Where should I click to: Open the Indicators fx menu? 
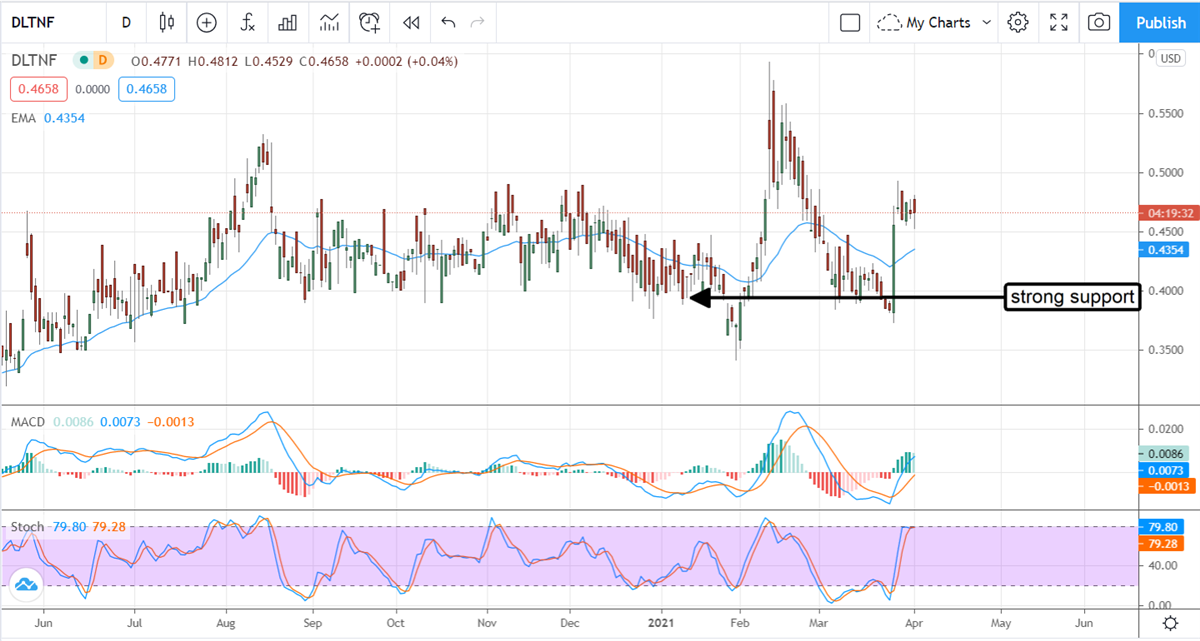click(x=247, y=22)
